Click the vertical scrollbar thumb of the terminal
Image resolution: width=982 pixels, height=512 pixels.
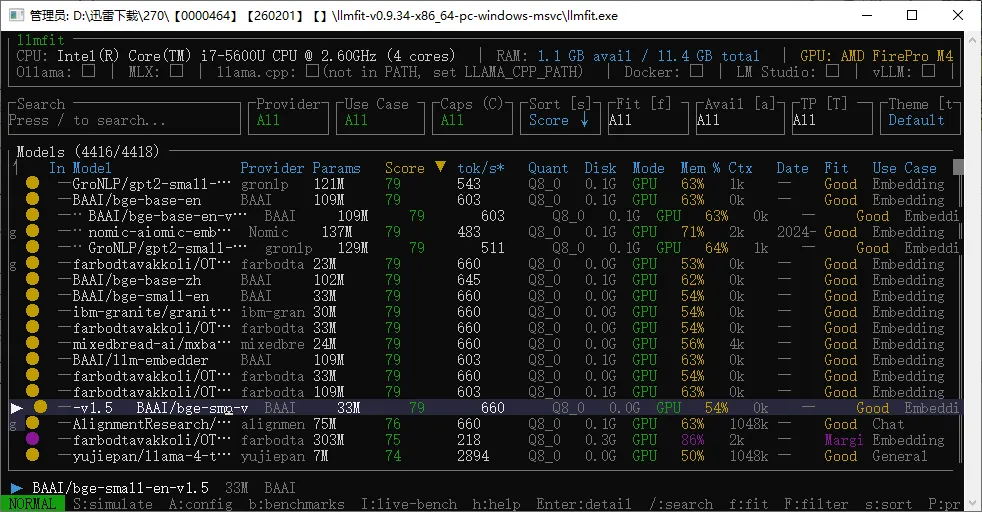click(958, 166)
